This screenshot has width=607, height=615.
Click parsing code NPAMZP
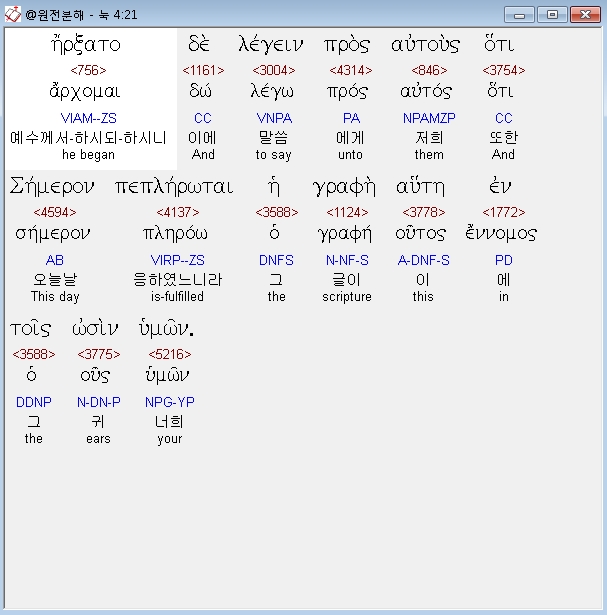pyautogui.click(x=429, y=118)
